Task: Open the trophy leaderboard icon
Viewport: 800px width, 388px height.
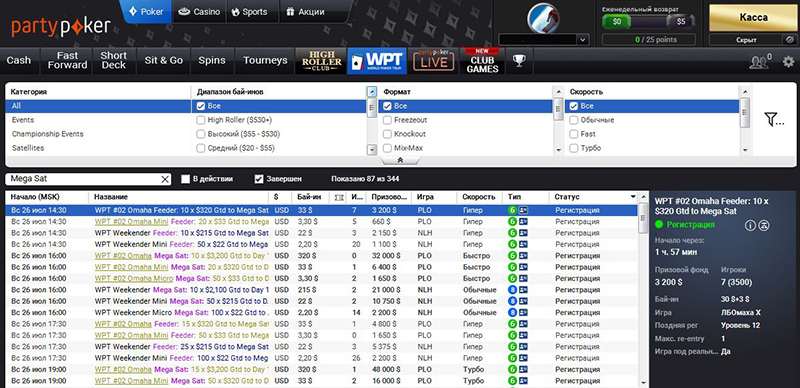Action: 519,61
